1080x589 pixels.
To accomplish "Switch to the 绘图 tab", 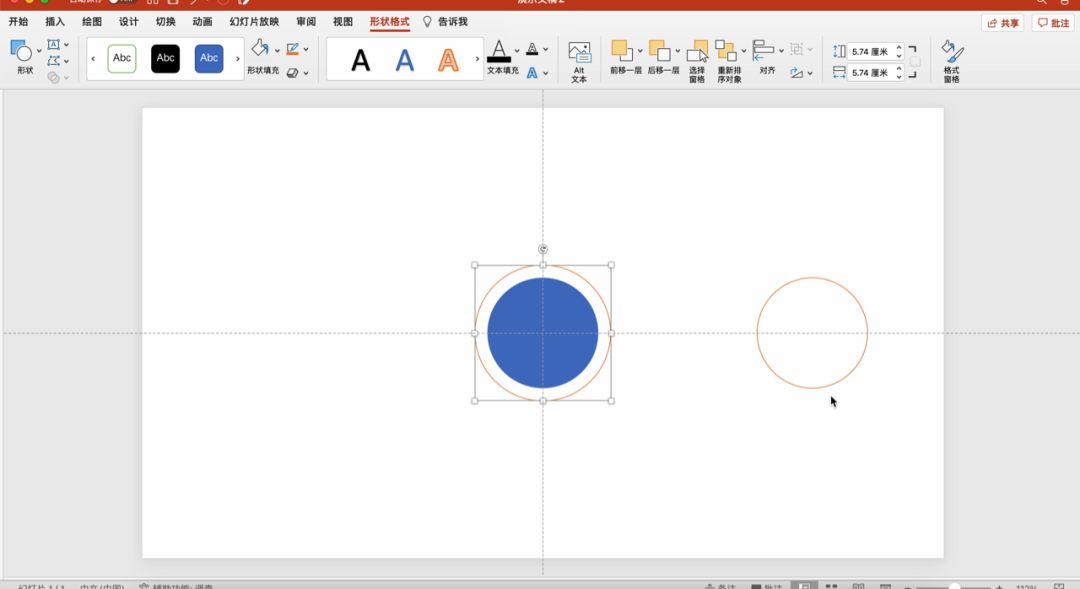I will click(92, 21).
